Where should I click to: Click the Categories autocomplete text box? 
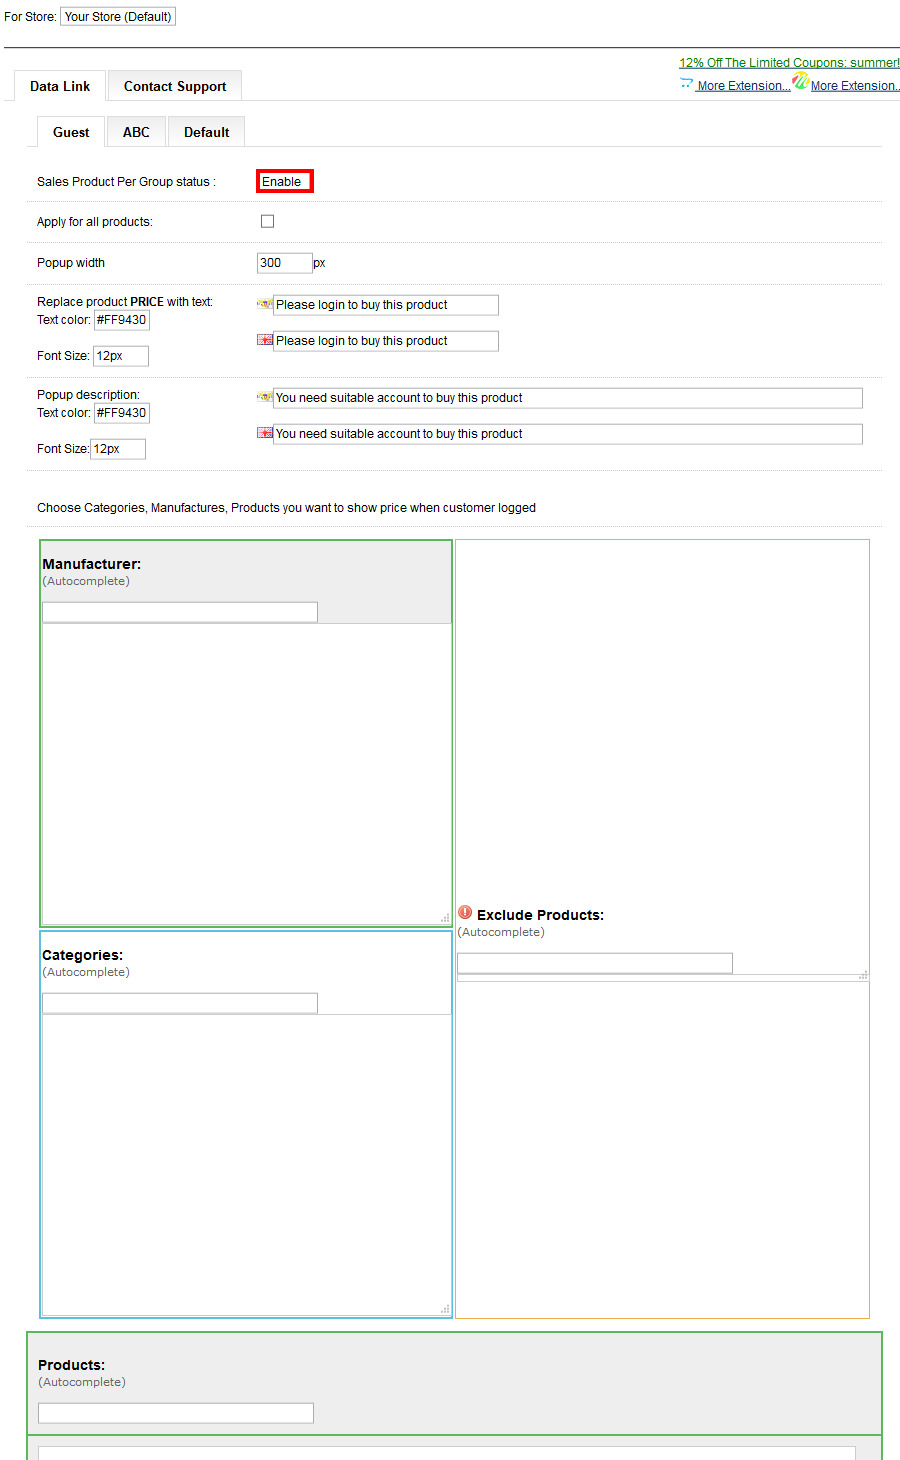(x=180, y=1003)
